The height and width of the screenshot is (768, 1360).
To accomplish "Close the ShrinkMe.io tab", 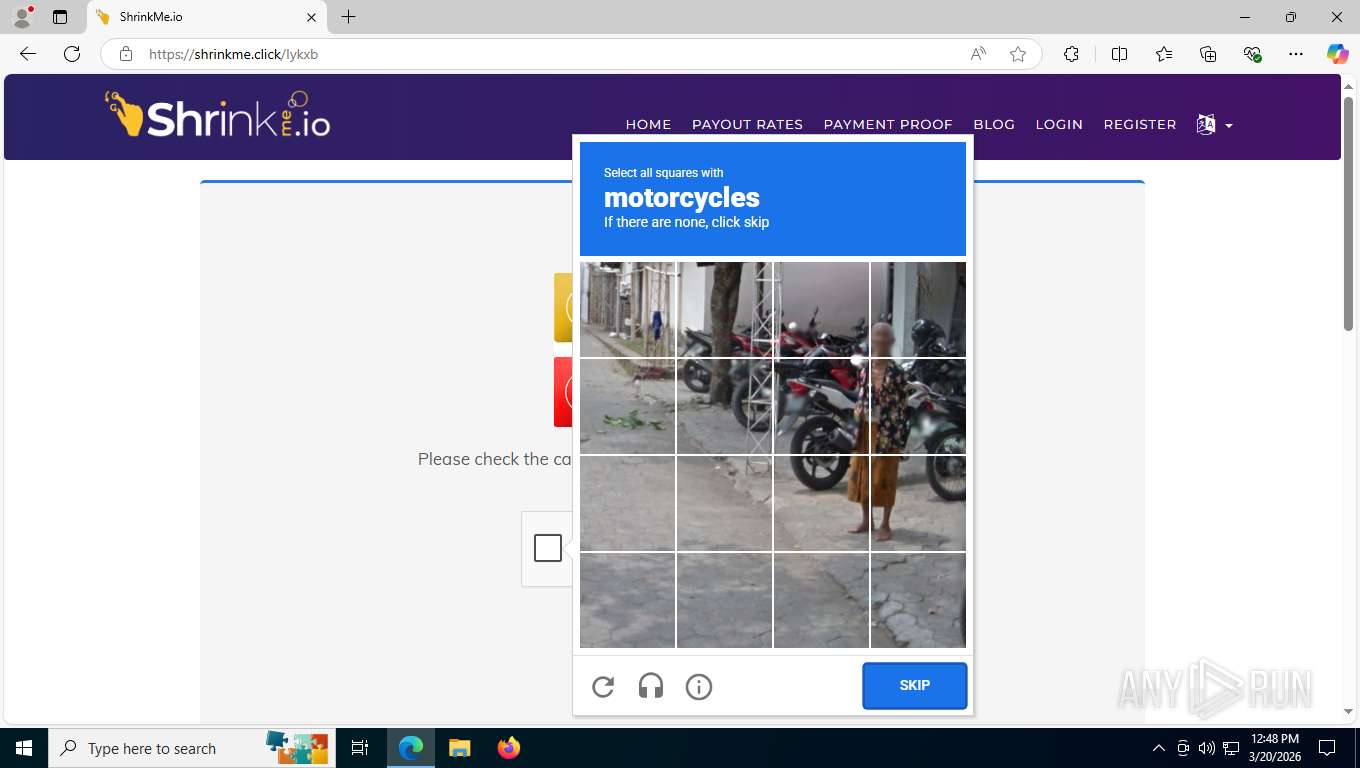I will (x=311, y=17).
